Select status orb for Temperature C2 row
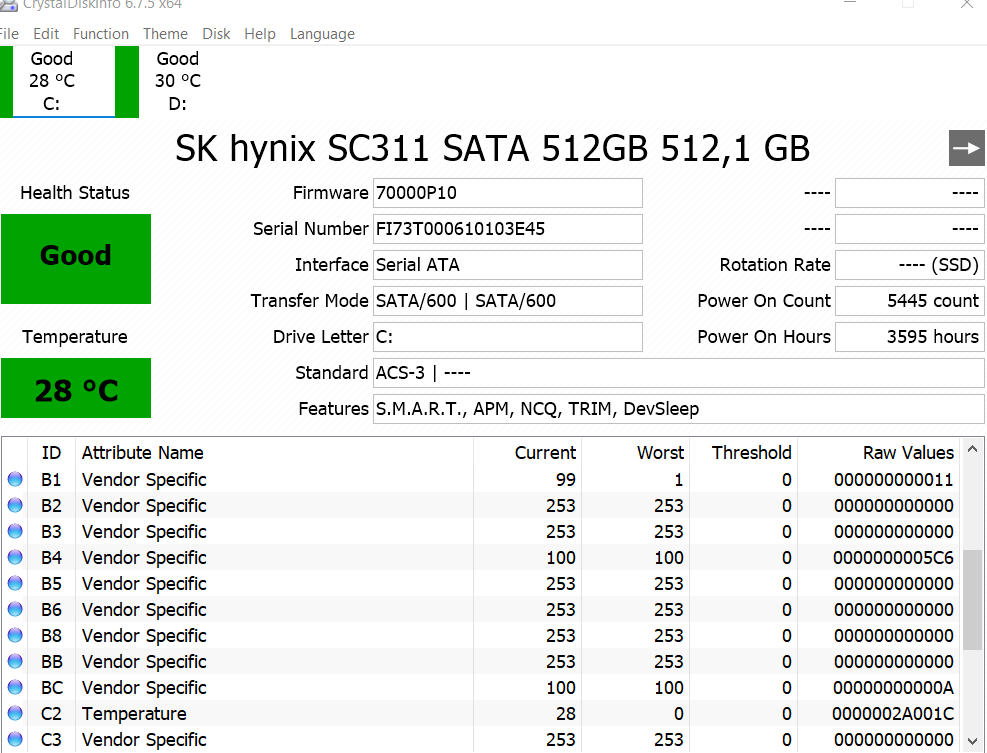Screen dimensions: 987x753 coord(15,714)
